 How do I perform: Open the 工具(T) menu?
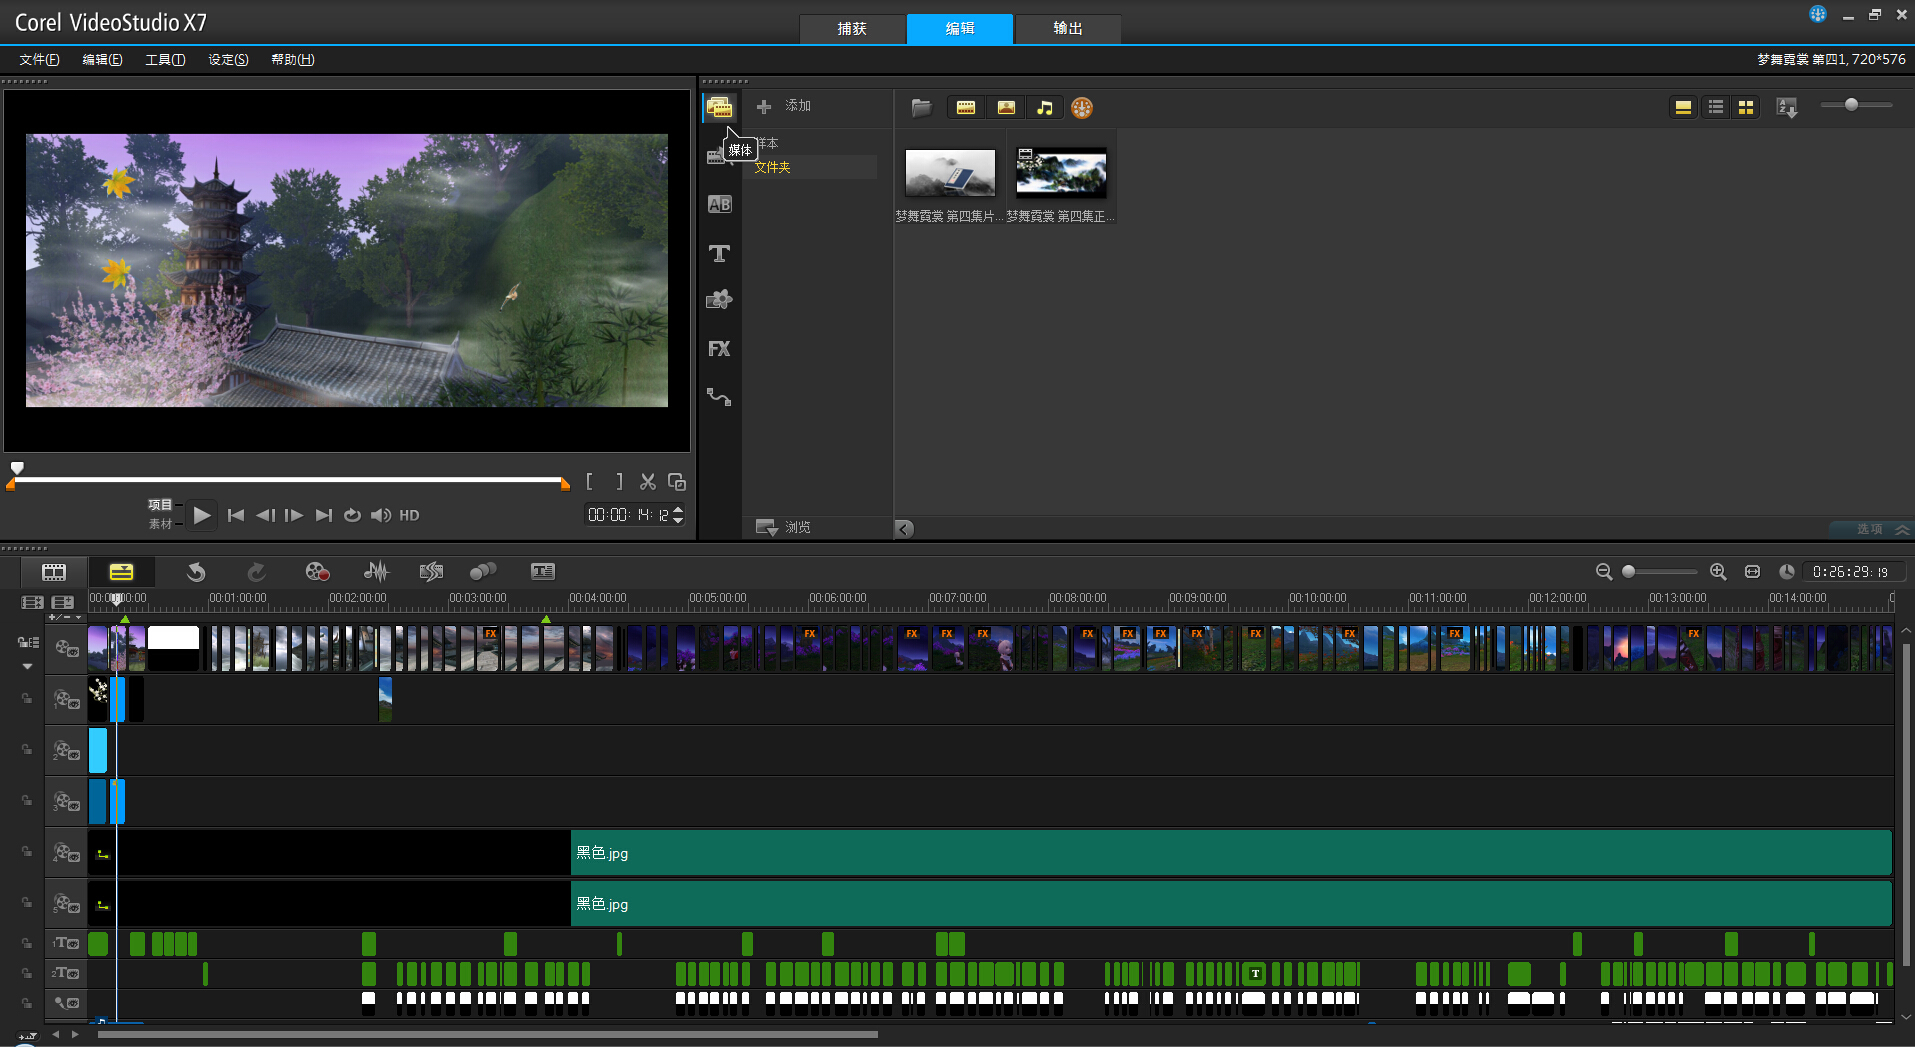click(x=165, y=60)
